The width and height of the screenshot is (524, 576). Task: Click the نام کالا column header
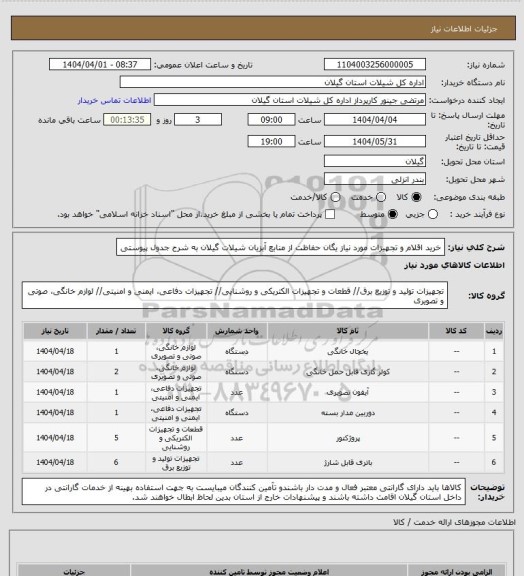point(348,331)
